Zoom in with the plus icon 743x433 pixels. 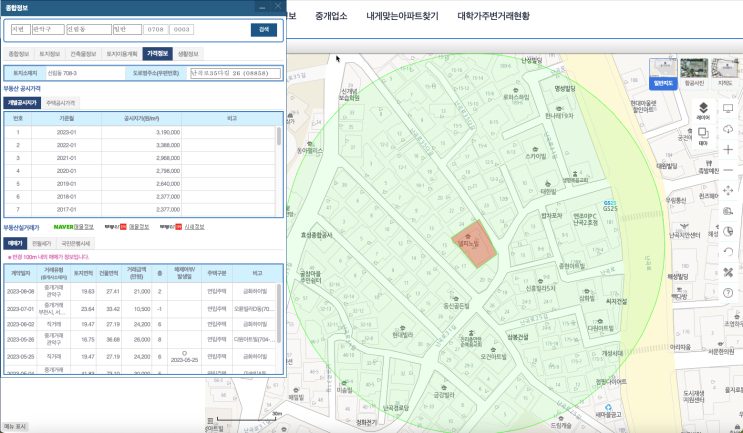[728, 150]
